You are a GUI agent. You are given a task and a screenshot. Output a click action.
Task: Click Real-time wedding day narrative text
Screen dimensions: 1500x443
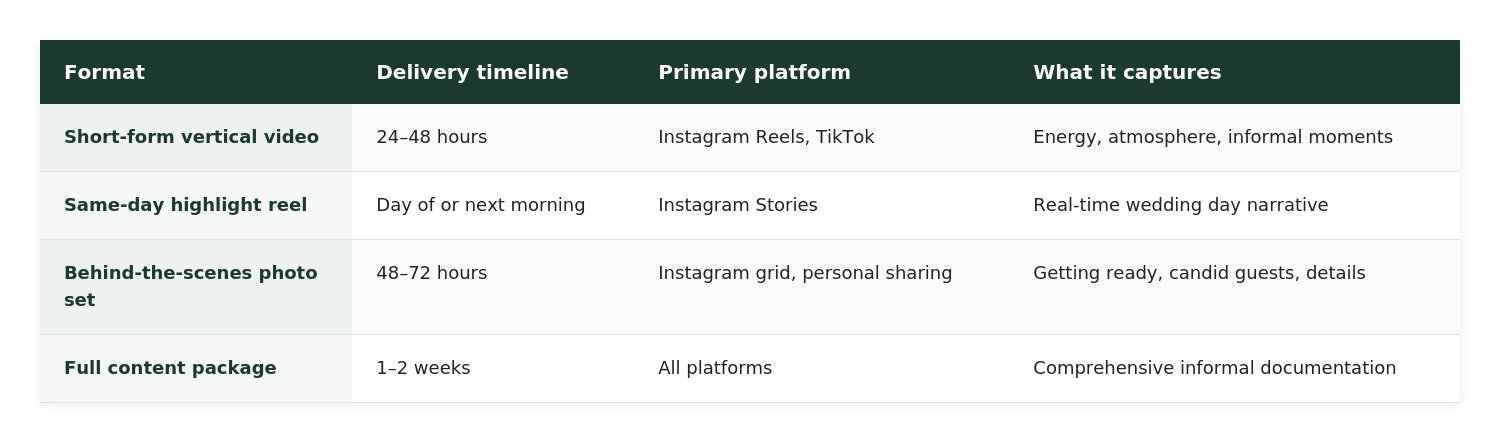click(x=1180, y=205)
